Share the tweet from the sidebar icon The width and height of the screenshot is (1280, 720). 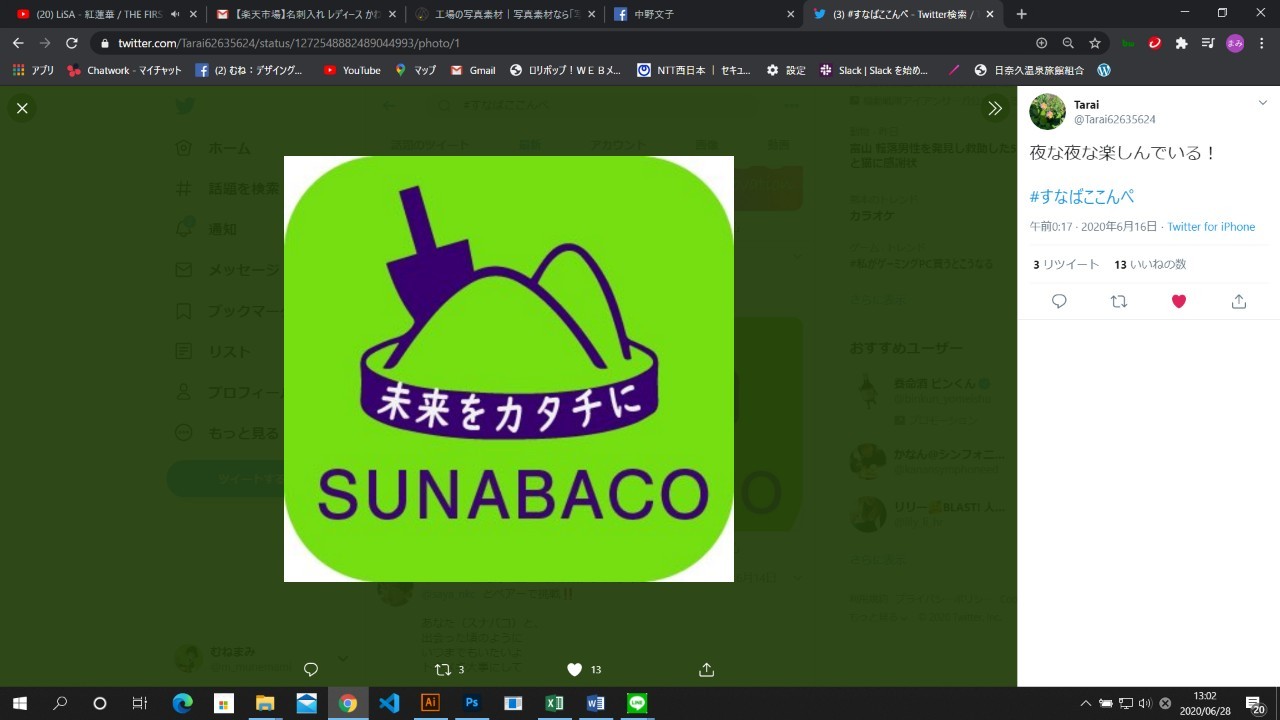click(x=1239, y=301)
